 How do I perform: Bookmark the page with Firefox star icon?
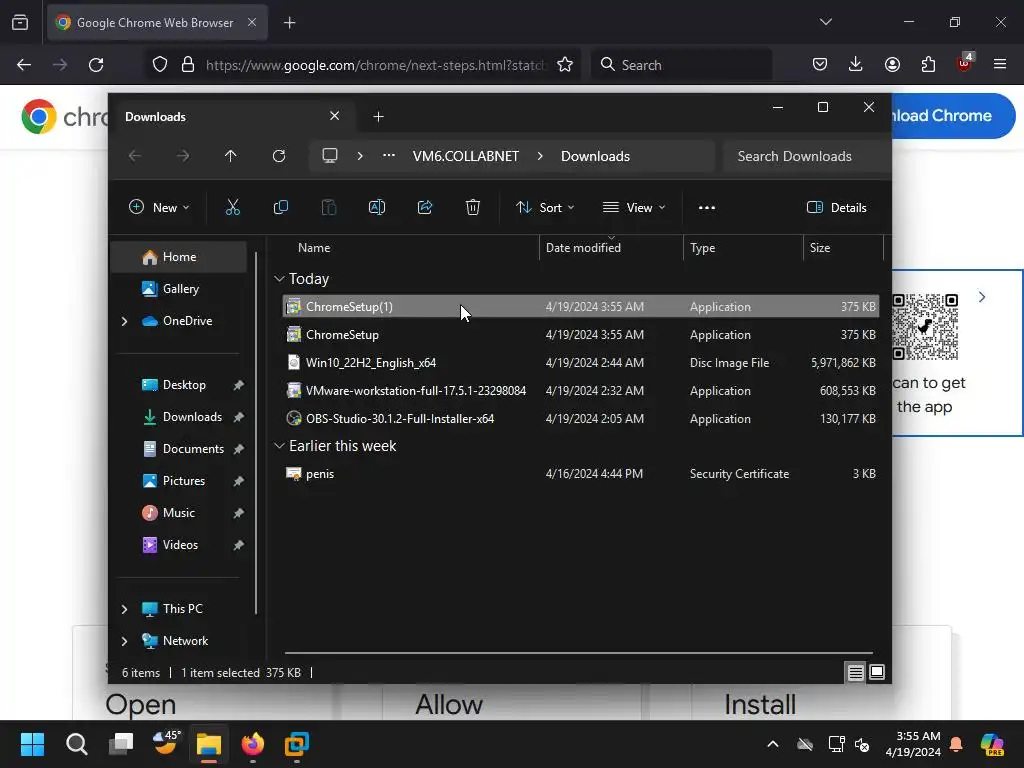pos(565,65)
